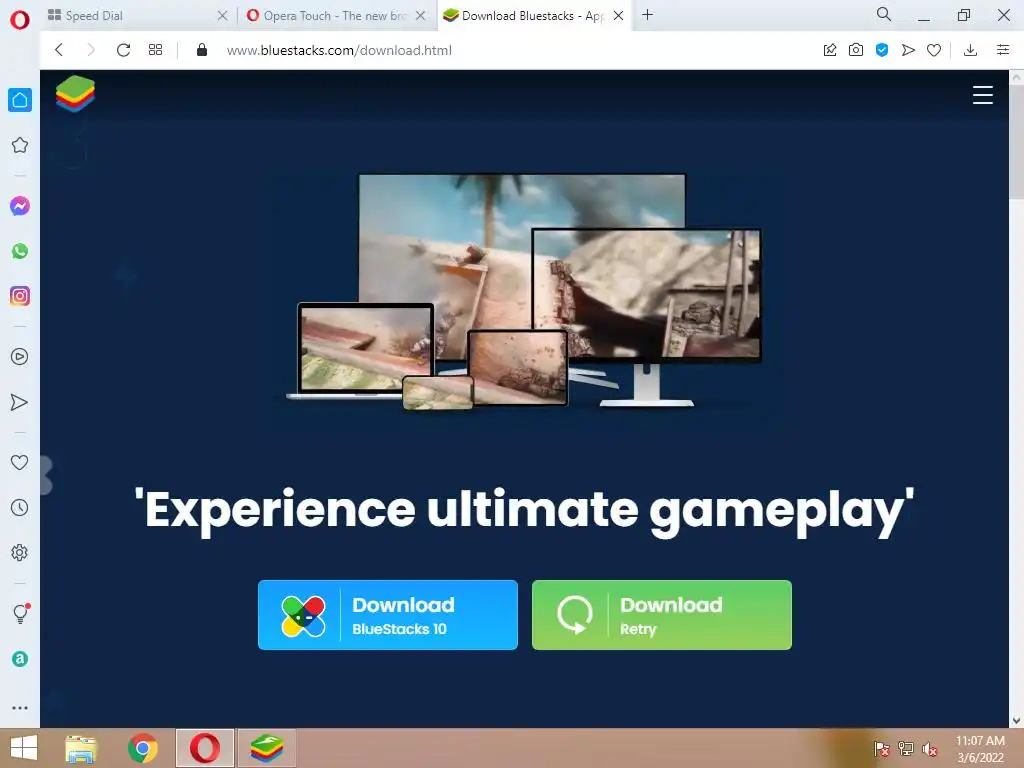1024x768 pixels.
Task: Click the scrollbar down arrow
Action: (x=1017, y=721)
